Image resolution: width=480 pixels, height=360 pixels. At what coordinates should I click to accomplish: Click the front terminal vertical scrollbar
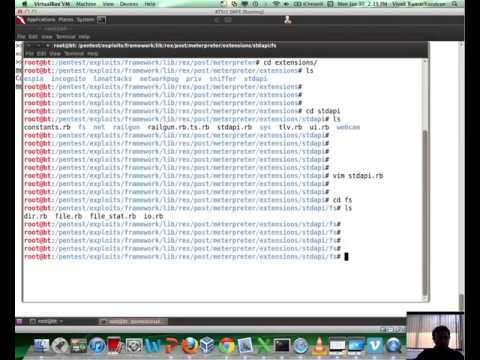425,212
